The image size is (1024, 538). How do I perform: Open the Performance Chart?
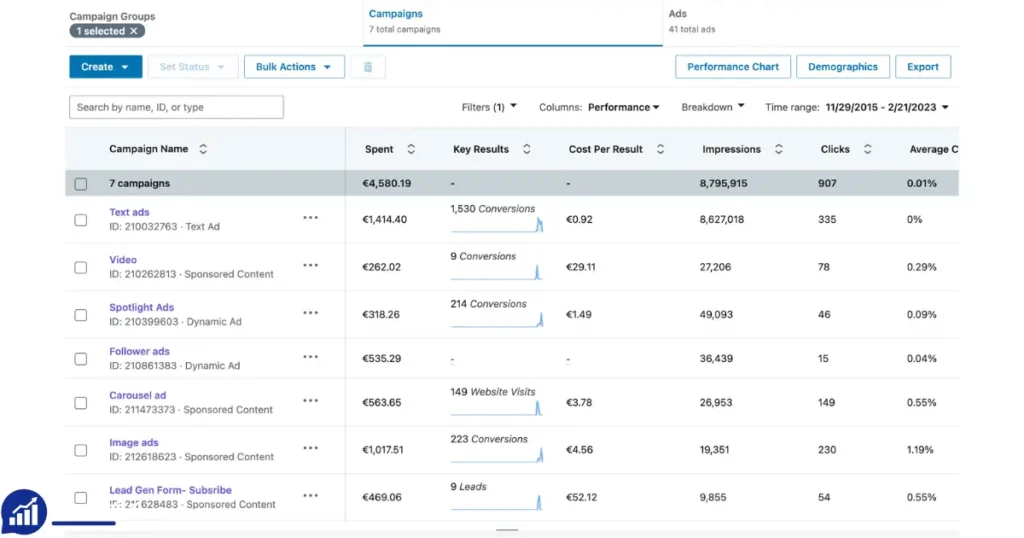733,67
